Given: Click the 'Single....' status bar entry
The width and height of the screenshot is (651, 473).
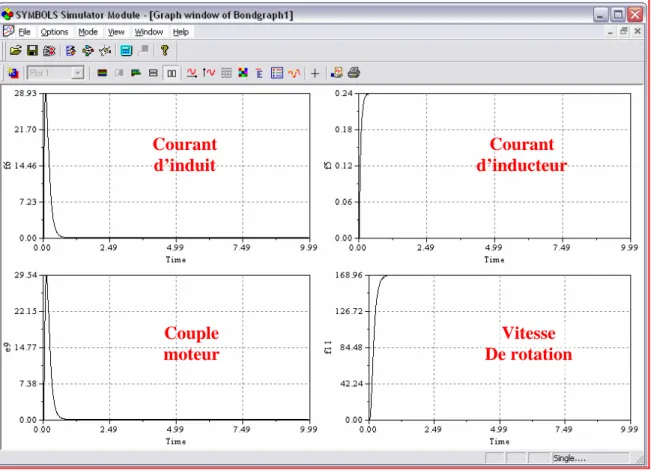Looking at the screenshot, I should tap(590, 458).
